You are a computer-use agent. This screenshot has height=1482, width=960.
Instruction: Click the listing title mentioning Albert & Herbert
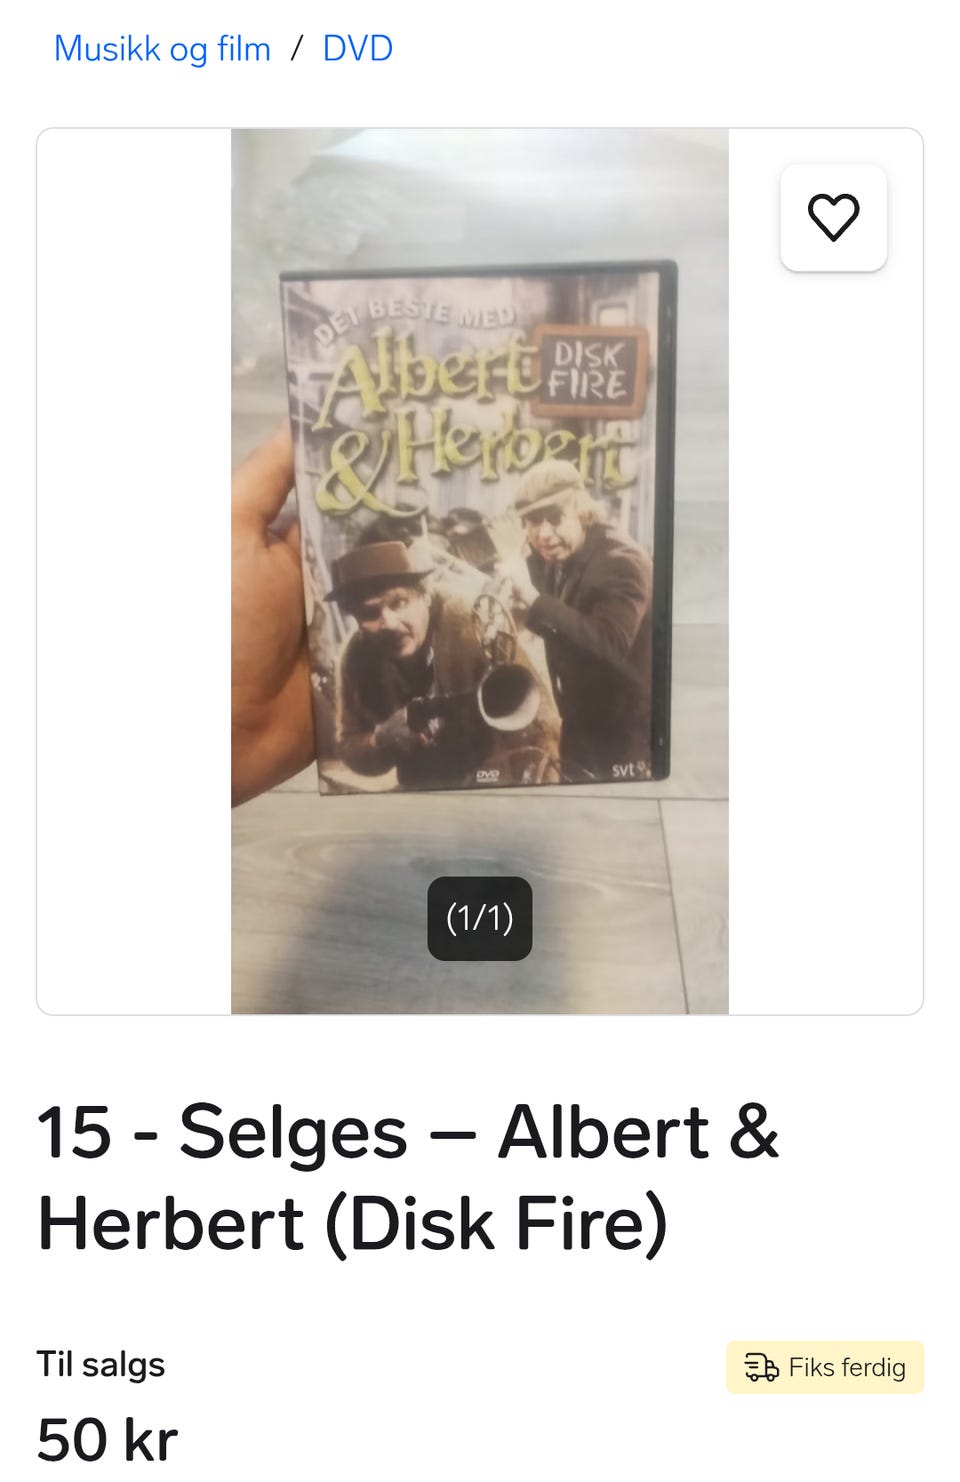tap(408, 1178)
